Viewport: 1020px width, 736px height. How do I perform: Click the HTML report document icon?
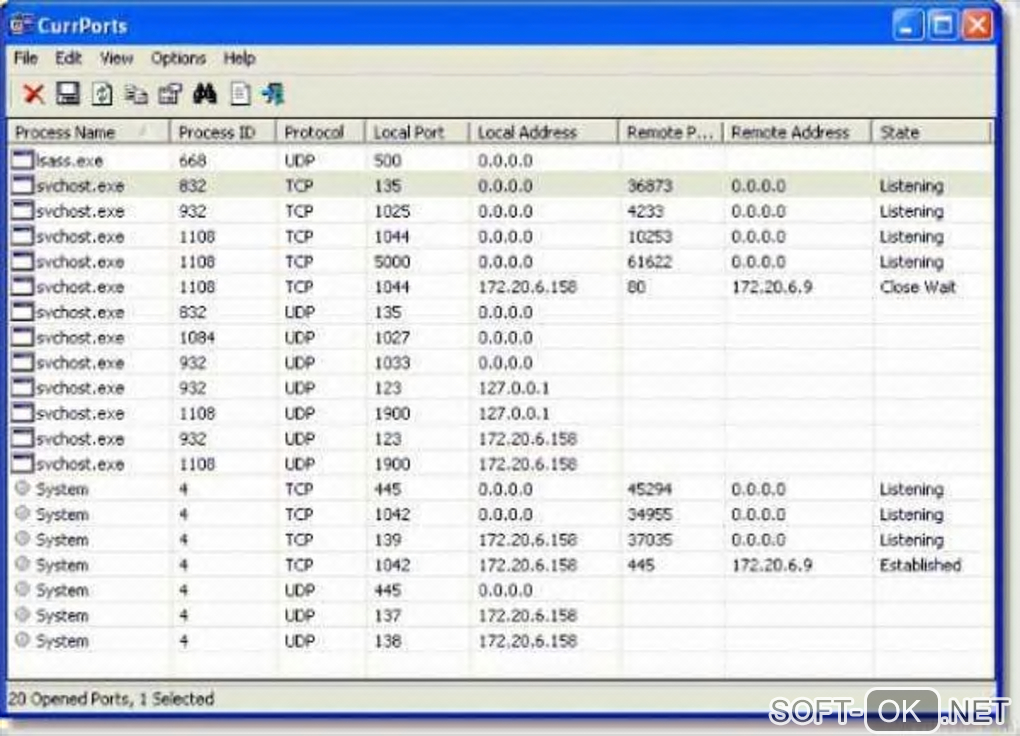239,94
